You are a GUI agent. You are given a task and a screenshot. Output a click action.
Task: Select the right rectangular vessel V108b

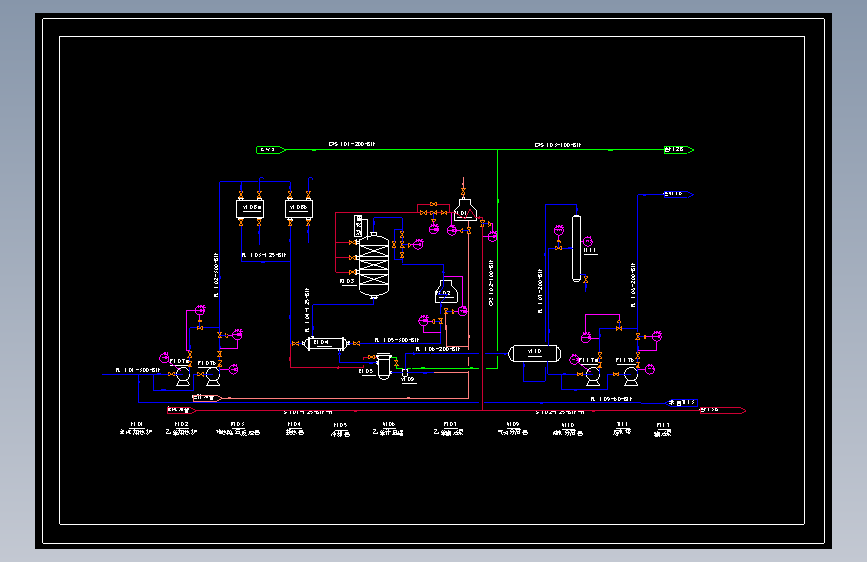299,209
